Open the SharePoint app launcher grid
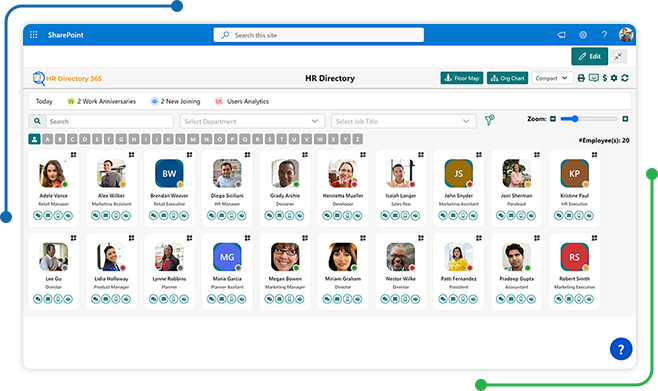The width and height of the screenshot is (658, 391). 34,35
